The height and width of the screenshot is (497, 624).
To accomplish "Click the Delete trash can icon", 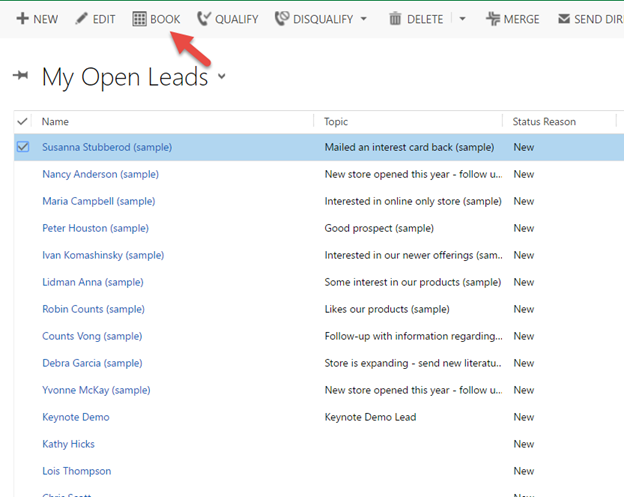I will pos(395,19).
